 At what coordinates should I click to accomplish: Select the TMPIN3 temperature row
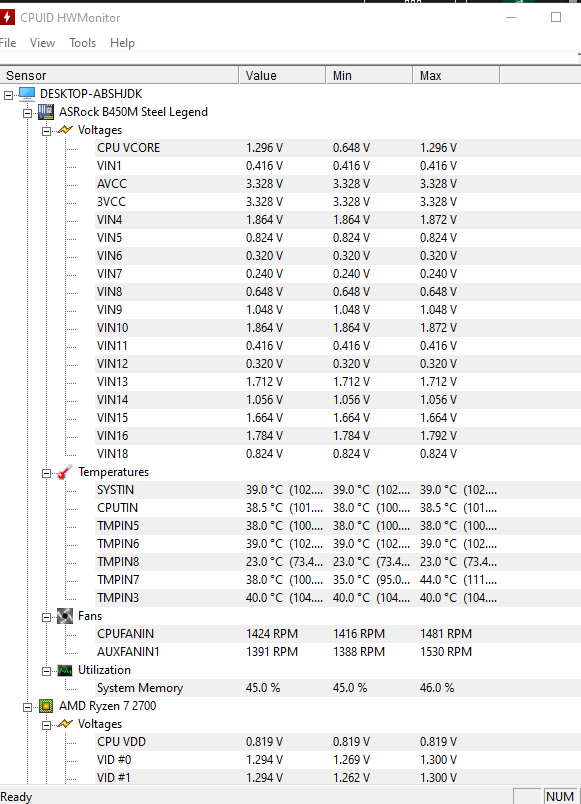338,598
